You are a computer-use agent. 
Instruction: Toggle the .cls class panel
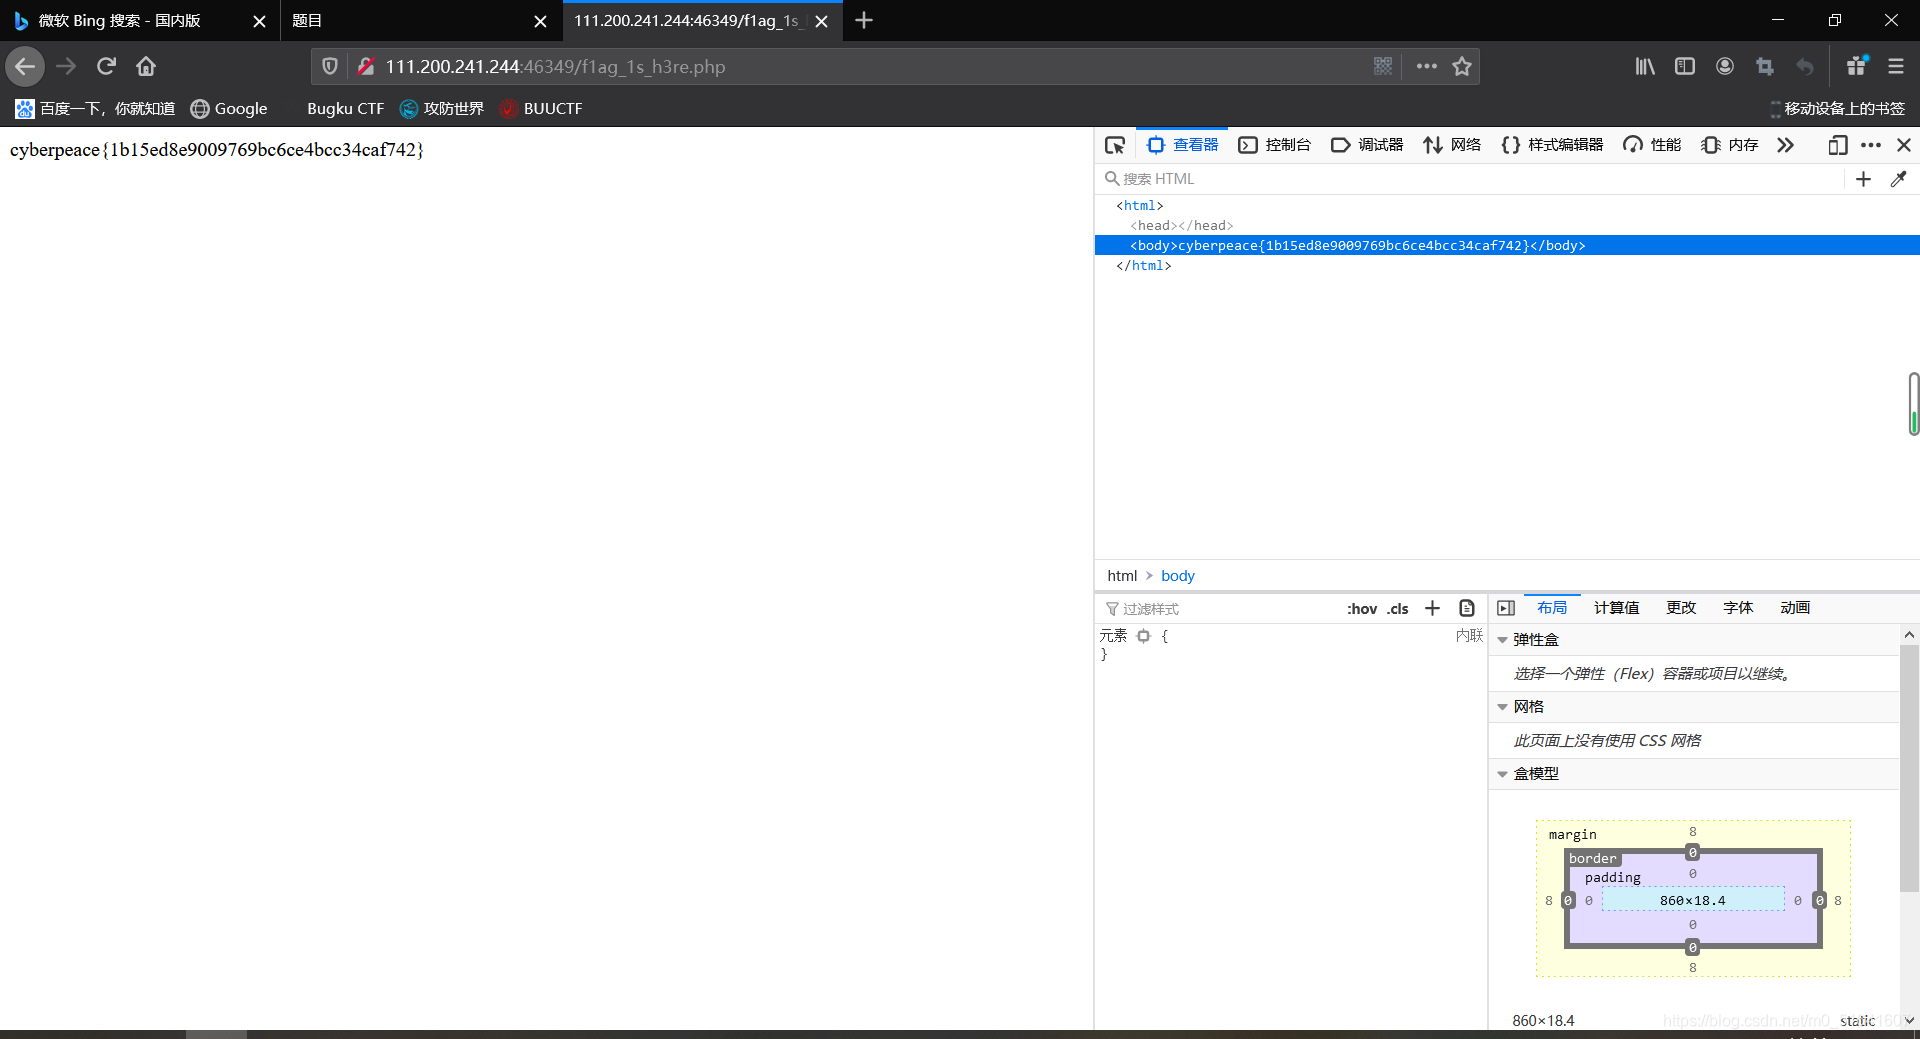[1398, 609]
